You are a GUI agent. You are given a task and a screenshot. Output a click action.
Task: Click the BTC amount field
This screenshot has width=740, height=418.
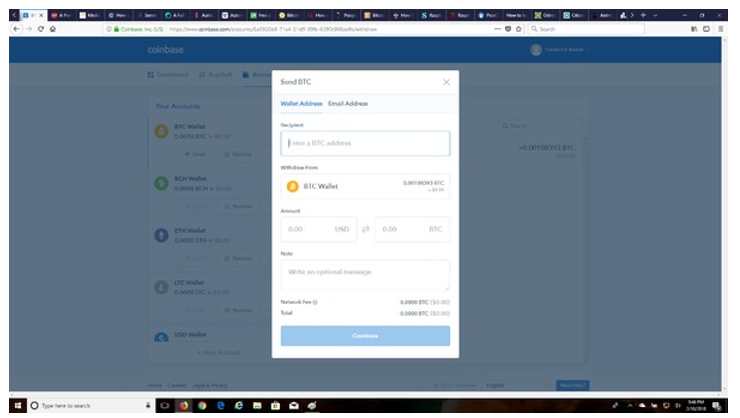(412, 229)
